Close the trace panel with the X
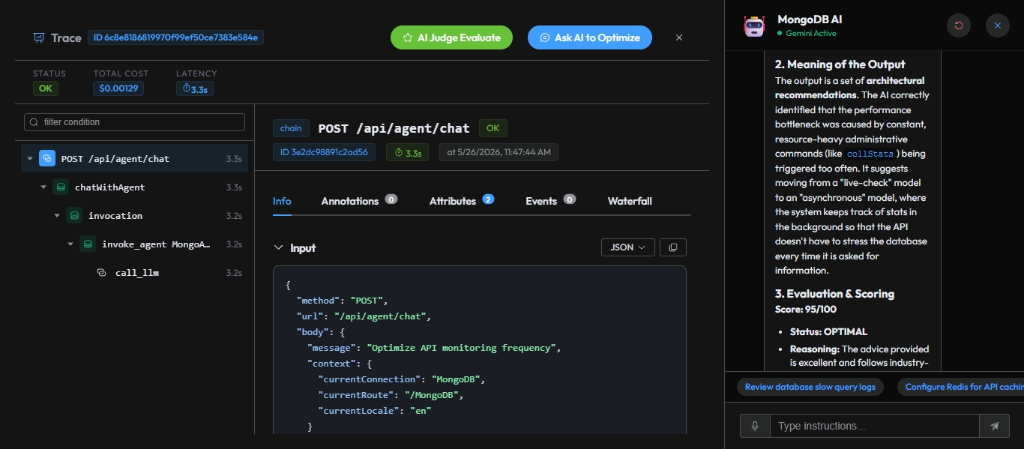The height and width of the screenshot is (449, 1024). point(679,38)
